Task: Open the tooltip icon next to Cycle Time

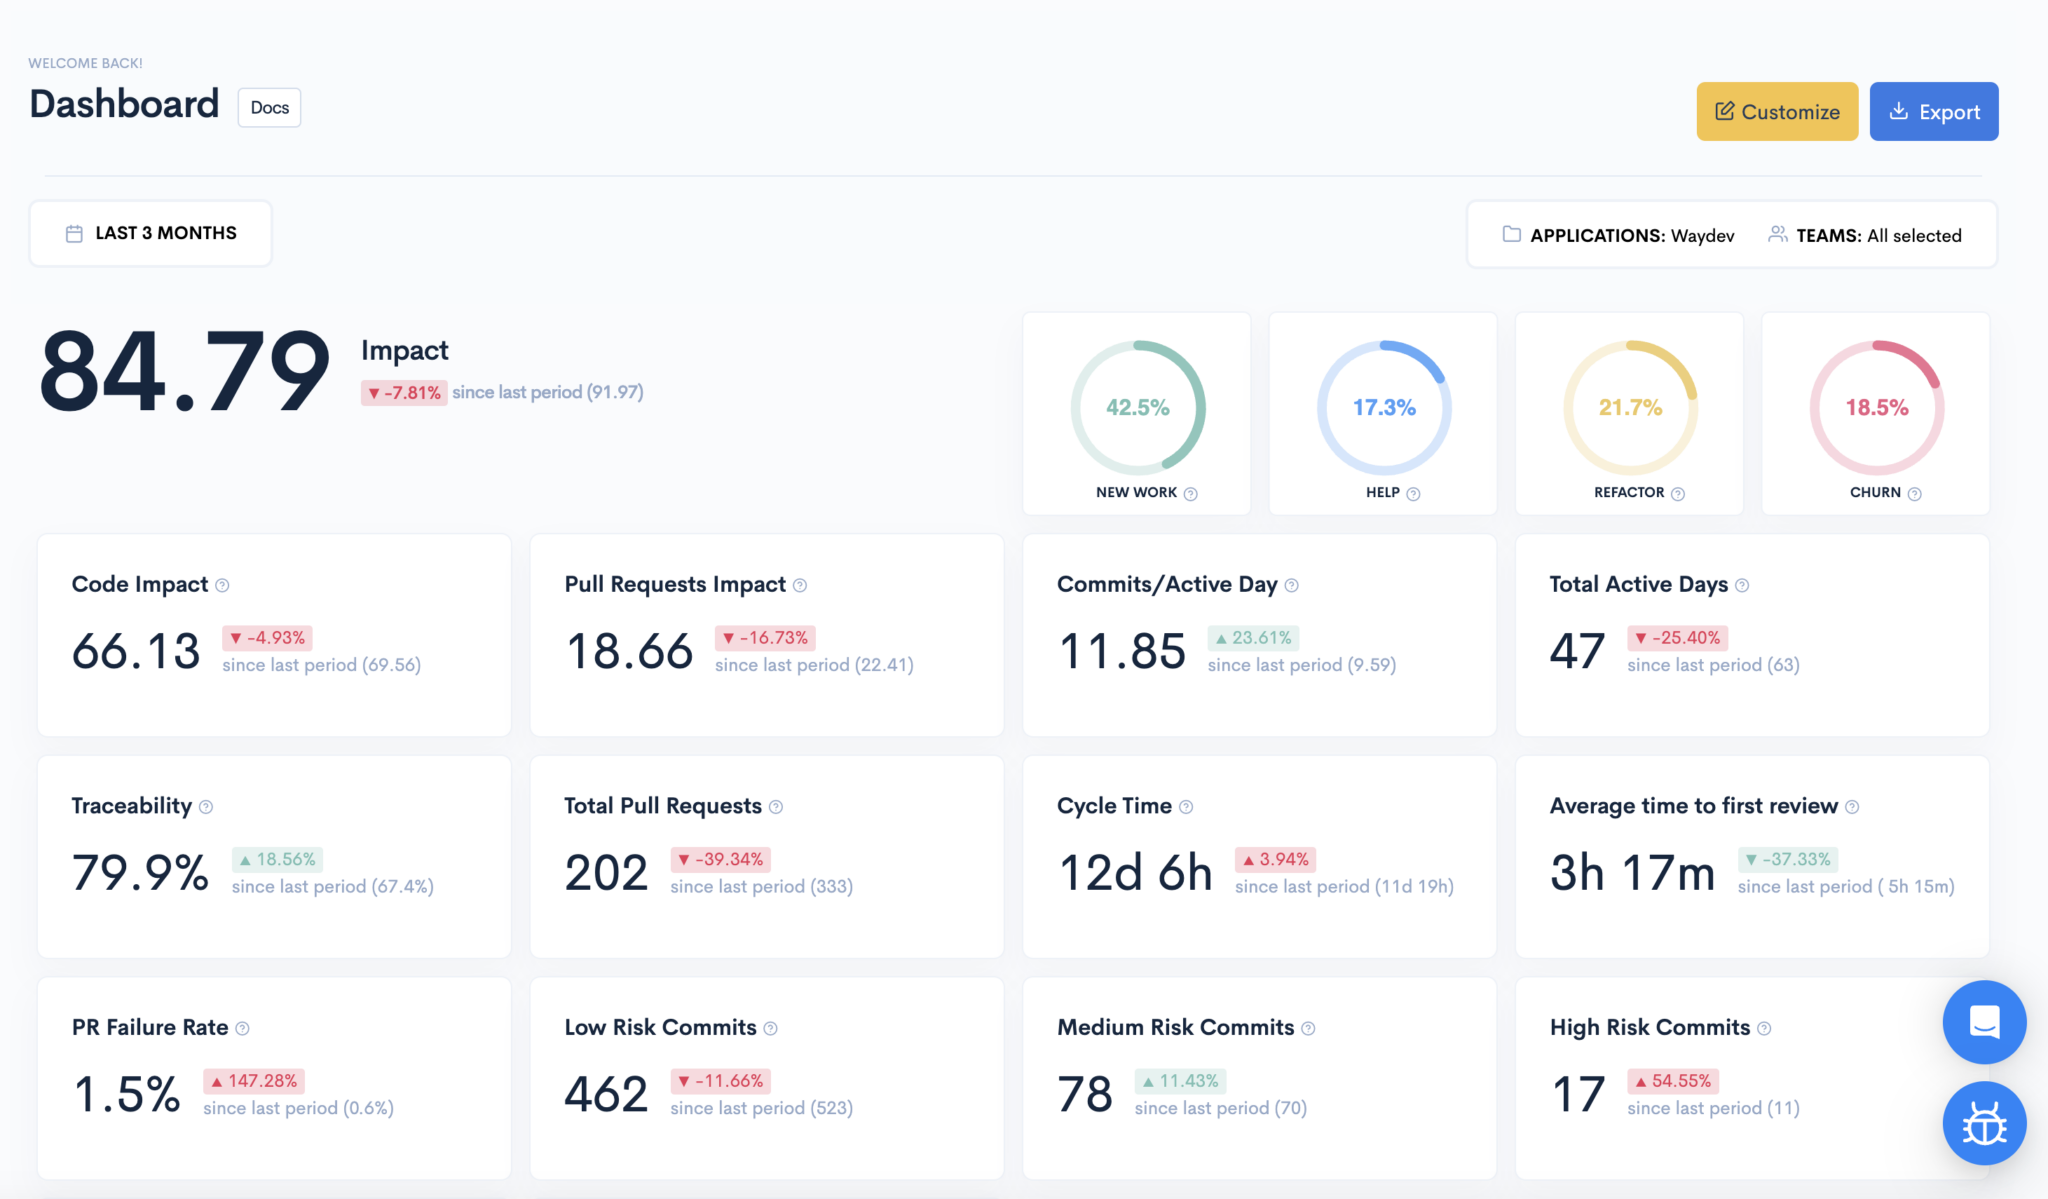Action: [1187, 807]
